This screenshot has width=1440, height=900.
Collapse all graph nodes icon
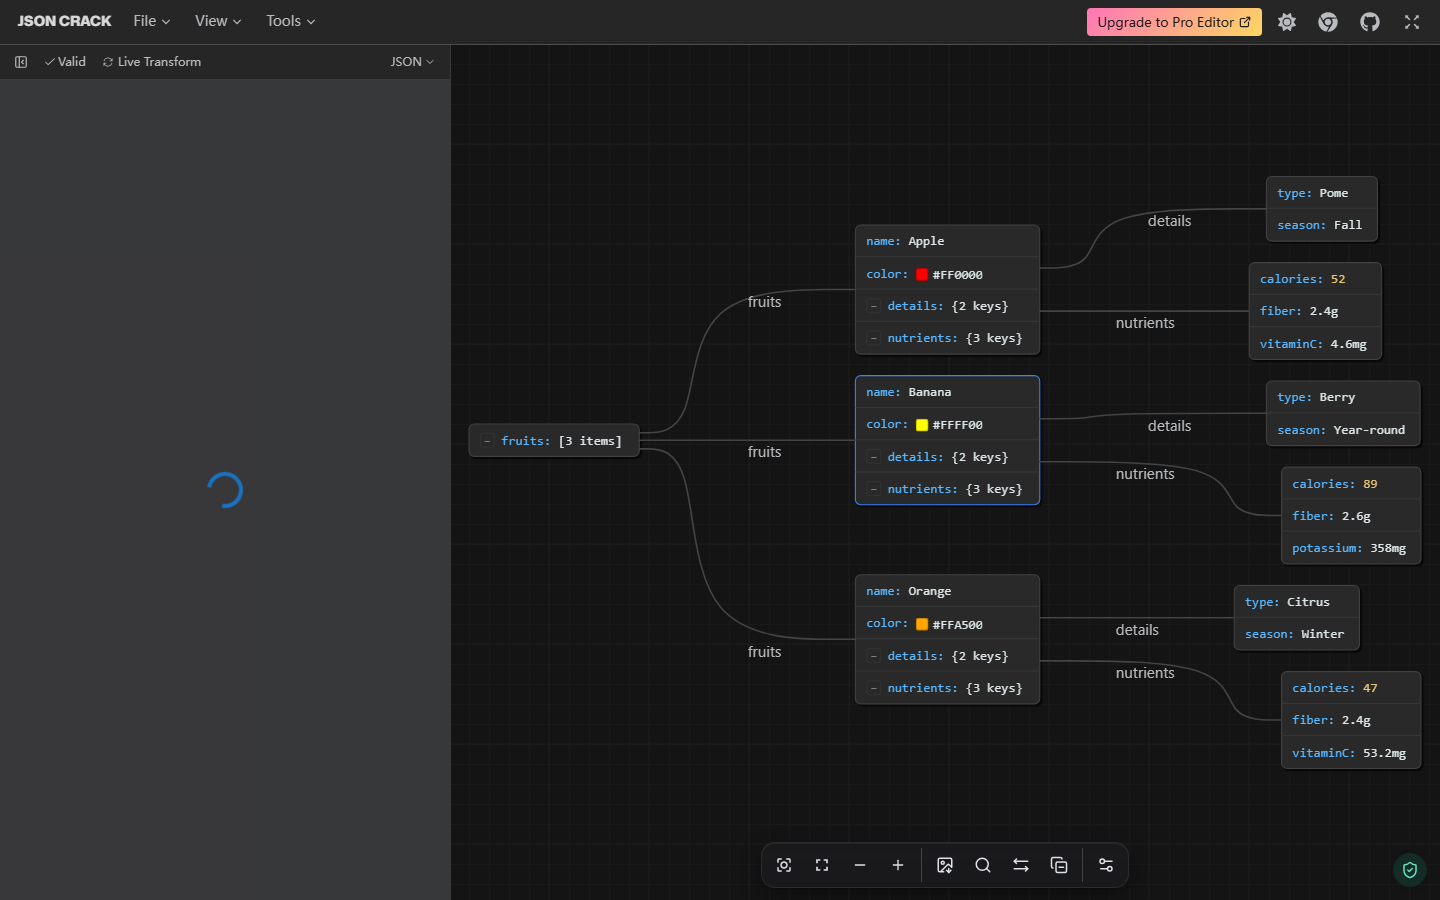coord(1059,865)
